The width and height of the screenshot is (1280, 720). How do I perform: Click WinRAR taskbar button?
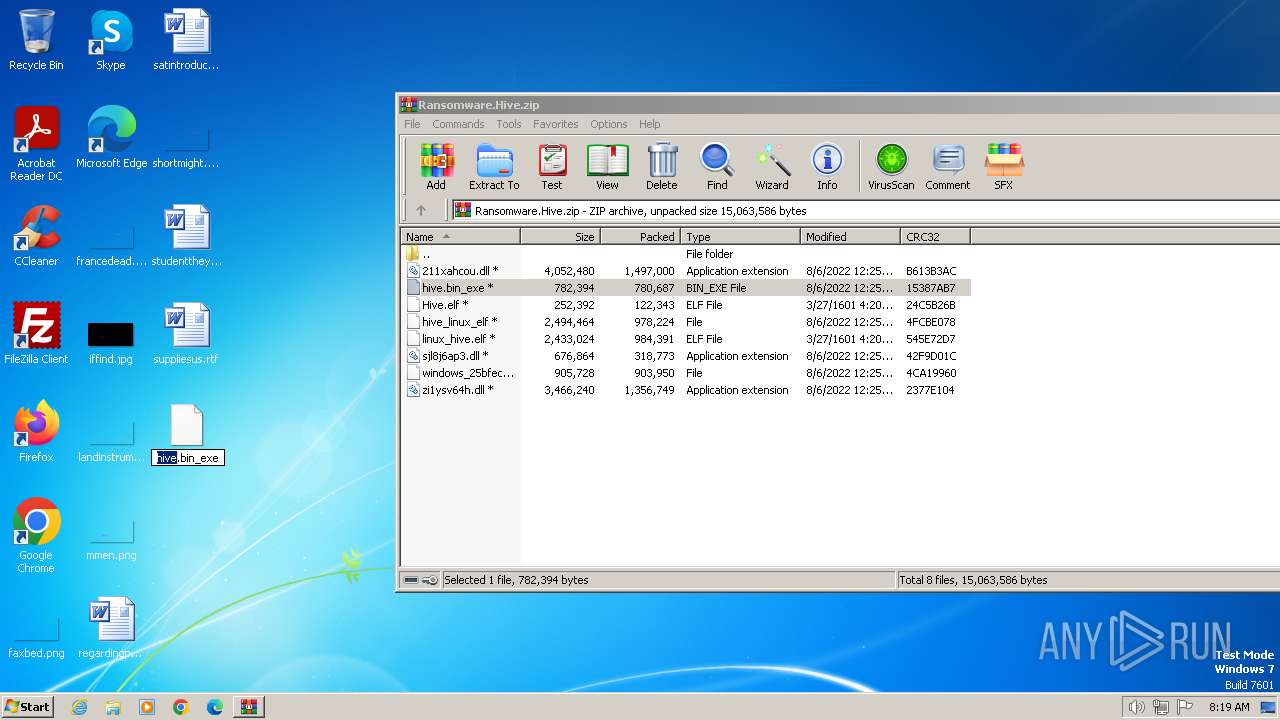248,707
